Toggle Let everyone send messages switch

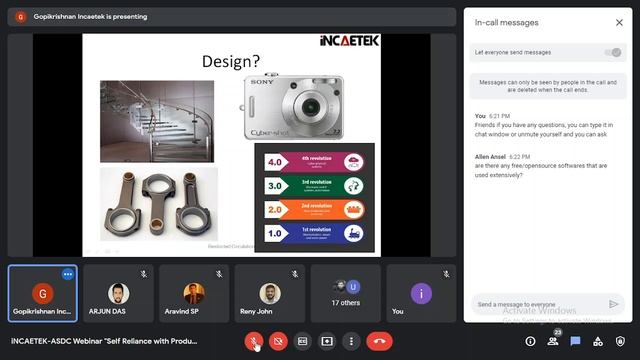tap(613, 52)
